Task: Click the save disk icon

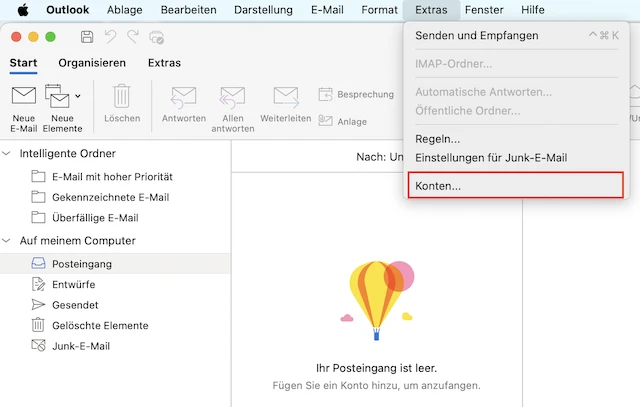Action: coord(87,37)
